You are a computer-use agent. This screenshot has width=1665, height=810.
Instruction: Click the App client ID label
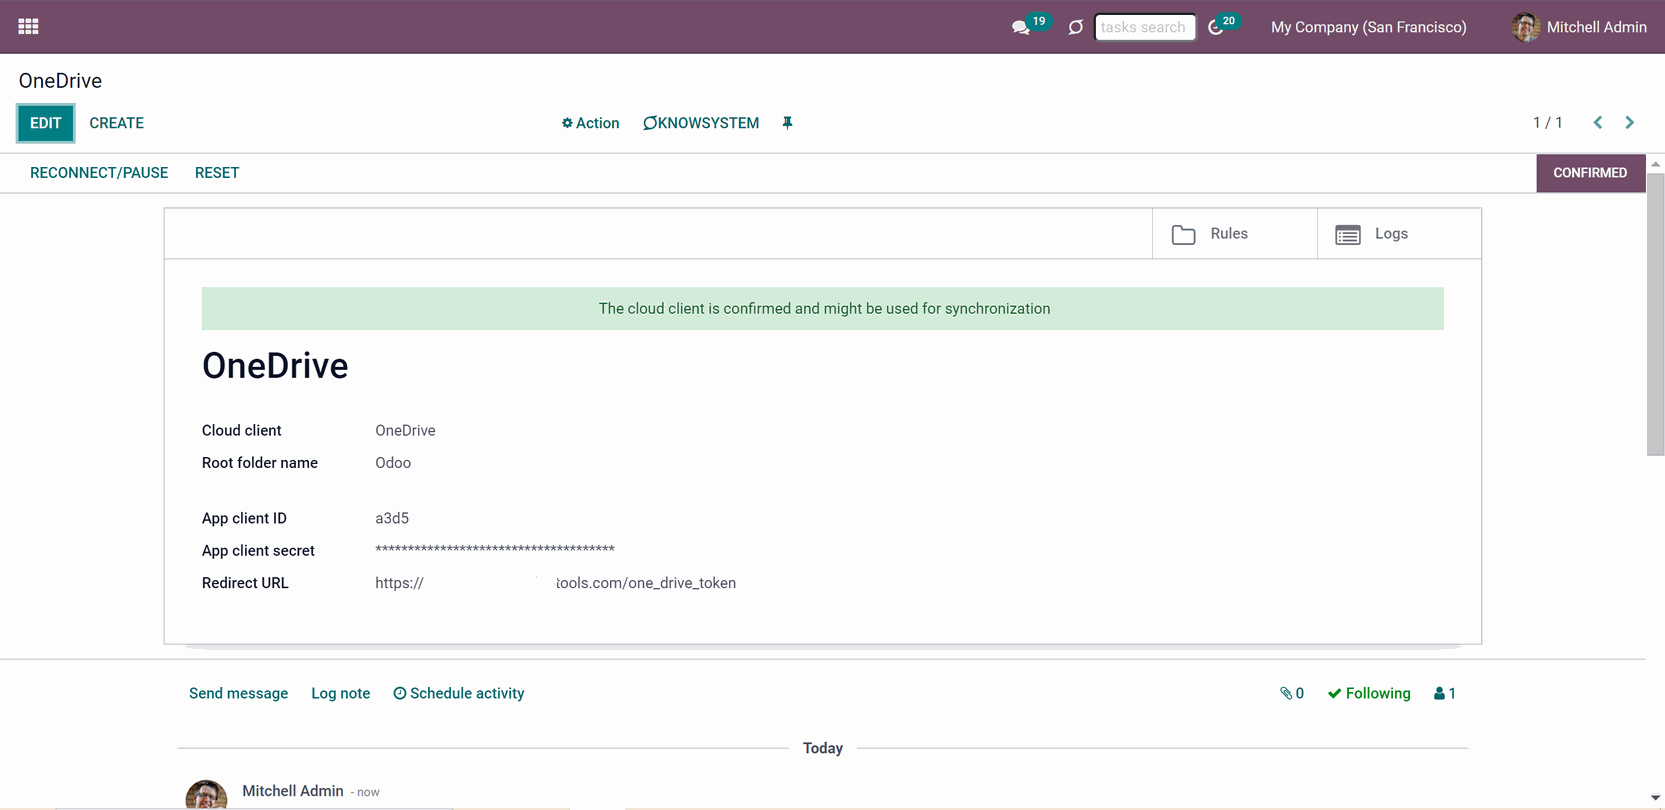(244, 518)
